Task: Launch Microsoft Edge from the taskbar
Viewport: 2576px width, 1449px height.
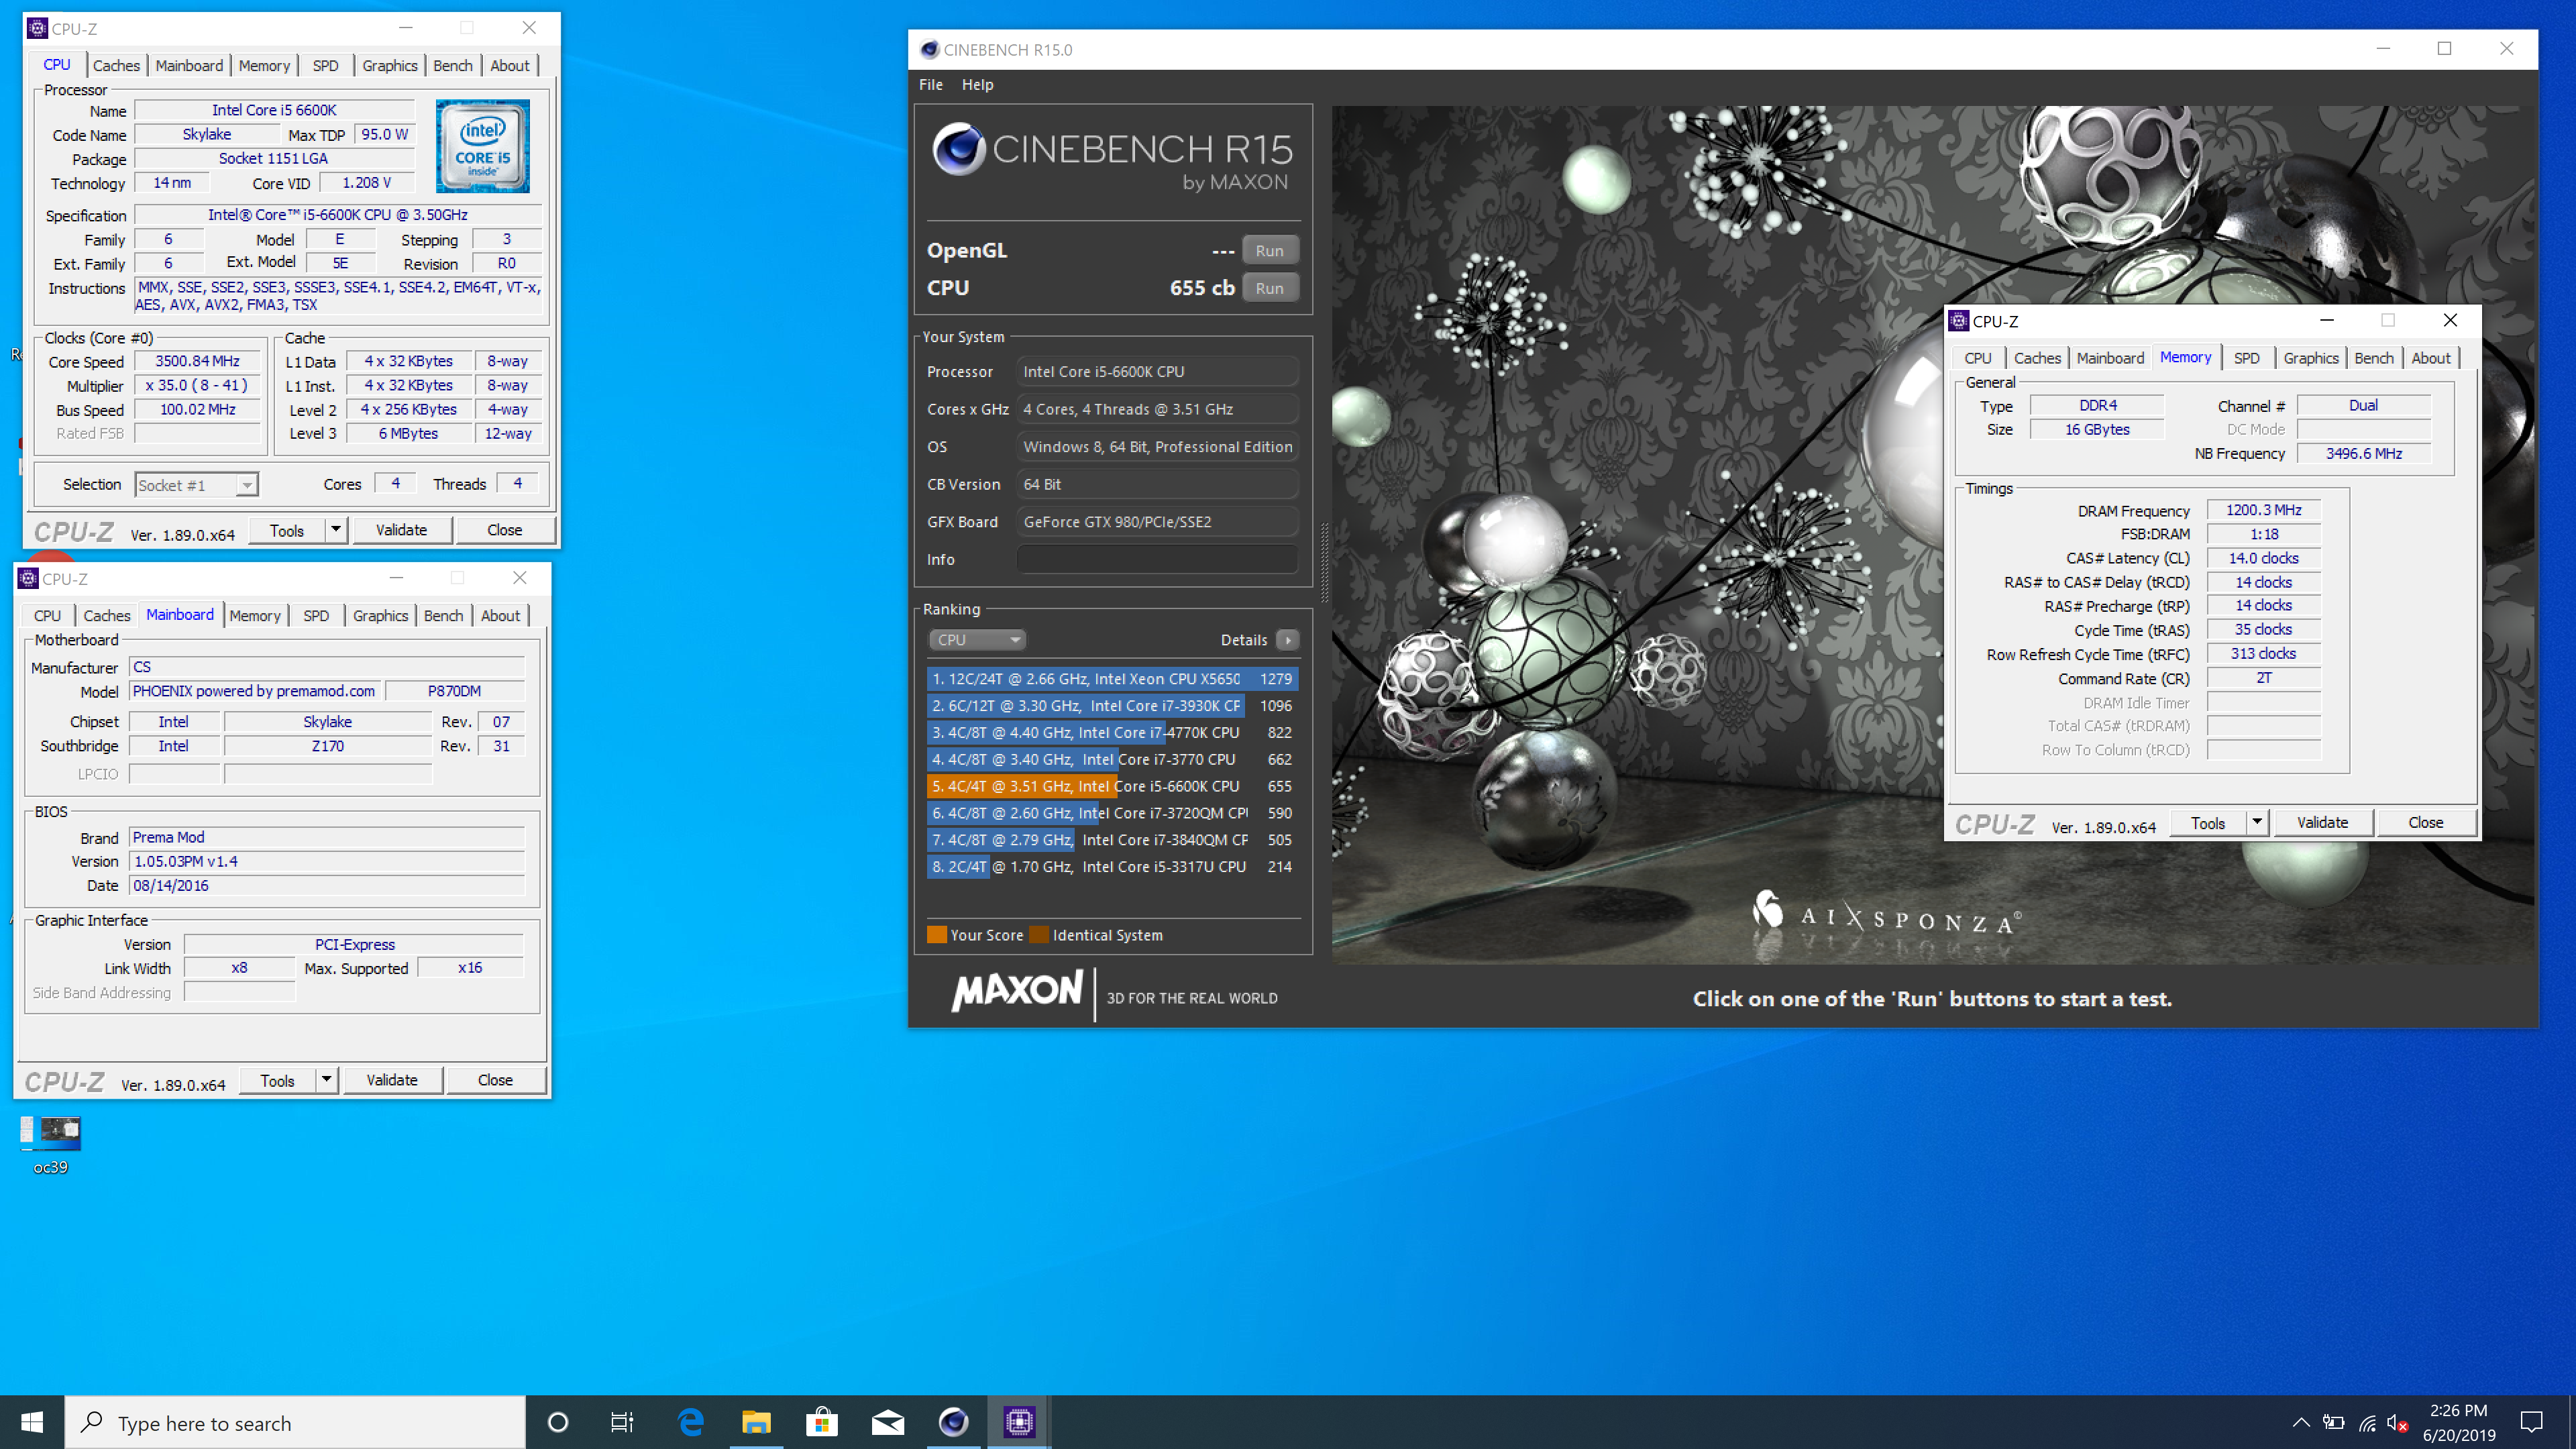Action: (690, 1422)
